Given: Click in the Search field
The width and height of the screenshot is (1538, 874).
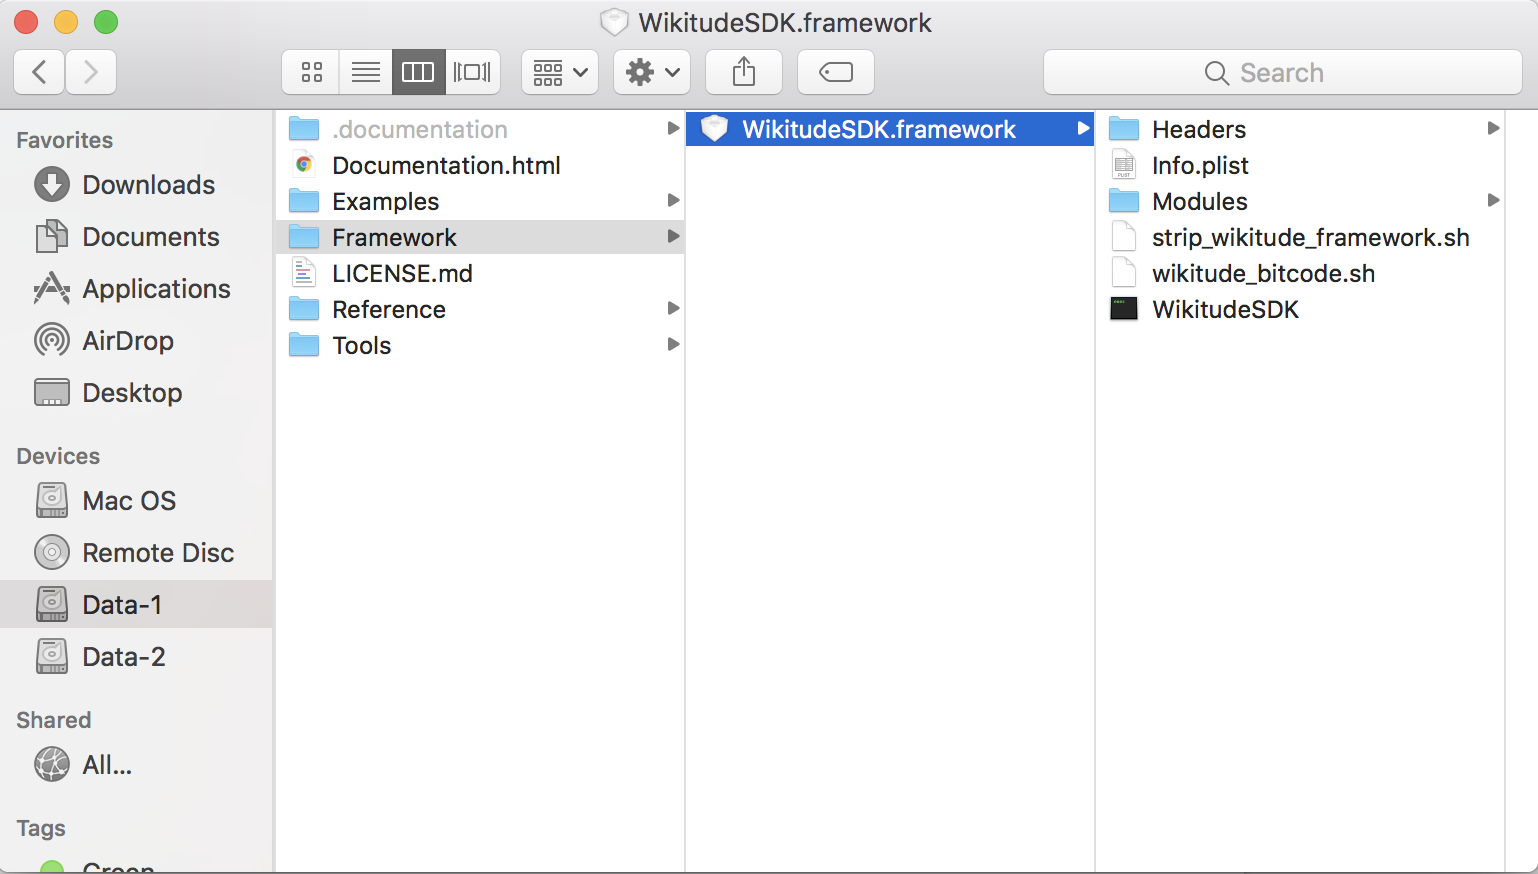Looking at the screenshot, I should point(1282,73).
